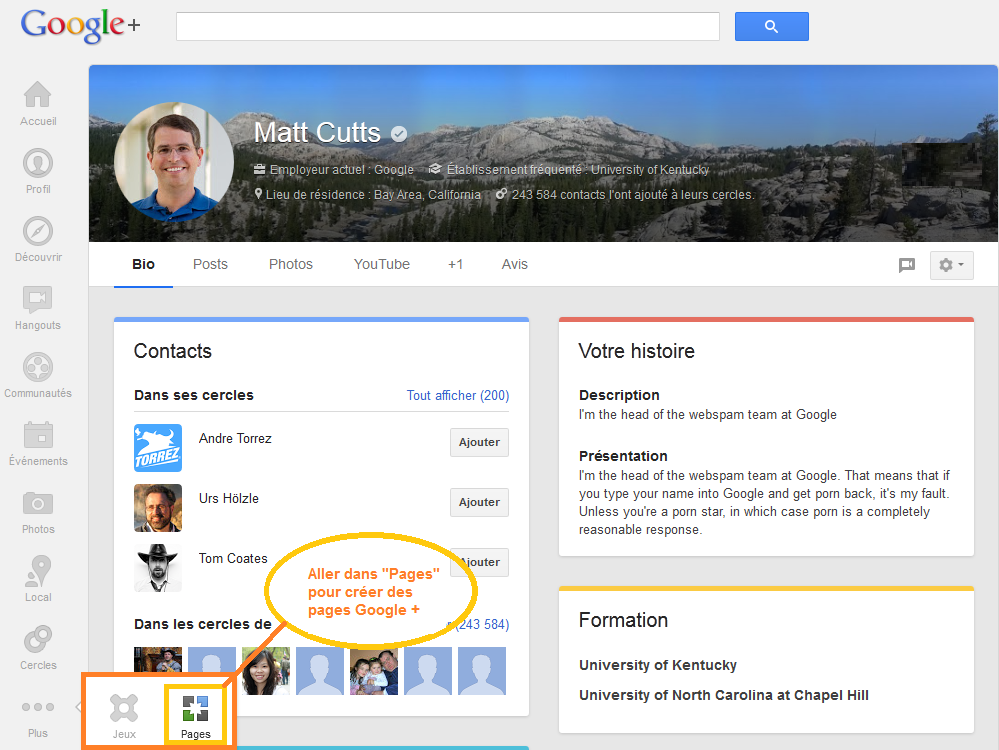This screenshot has height=750, width=999.
Task: Open Communautés in the sidebar
Action: (38, 368)
